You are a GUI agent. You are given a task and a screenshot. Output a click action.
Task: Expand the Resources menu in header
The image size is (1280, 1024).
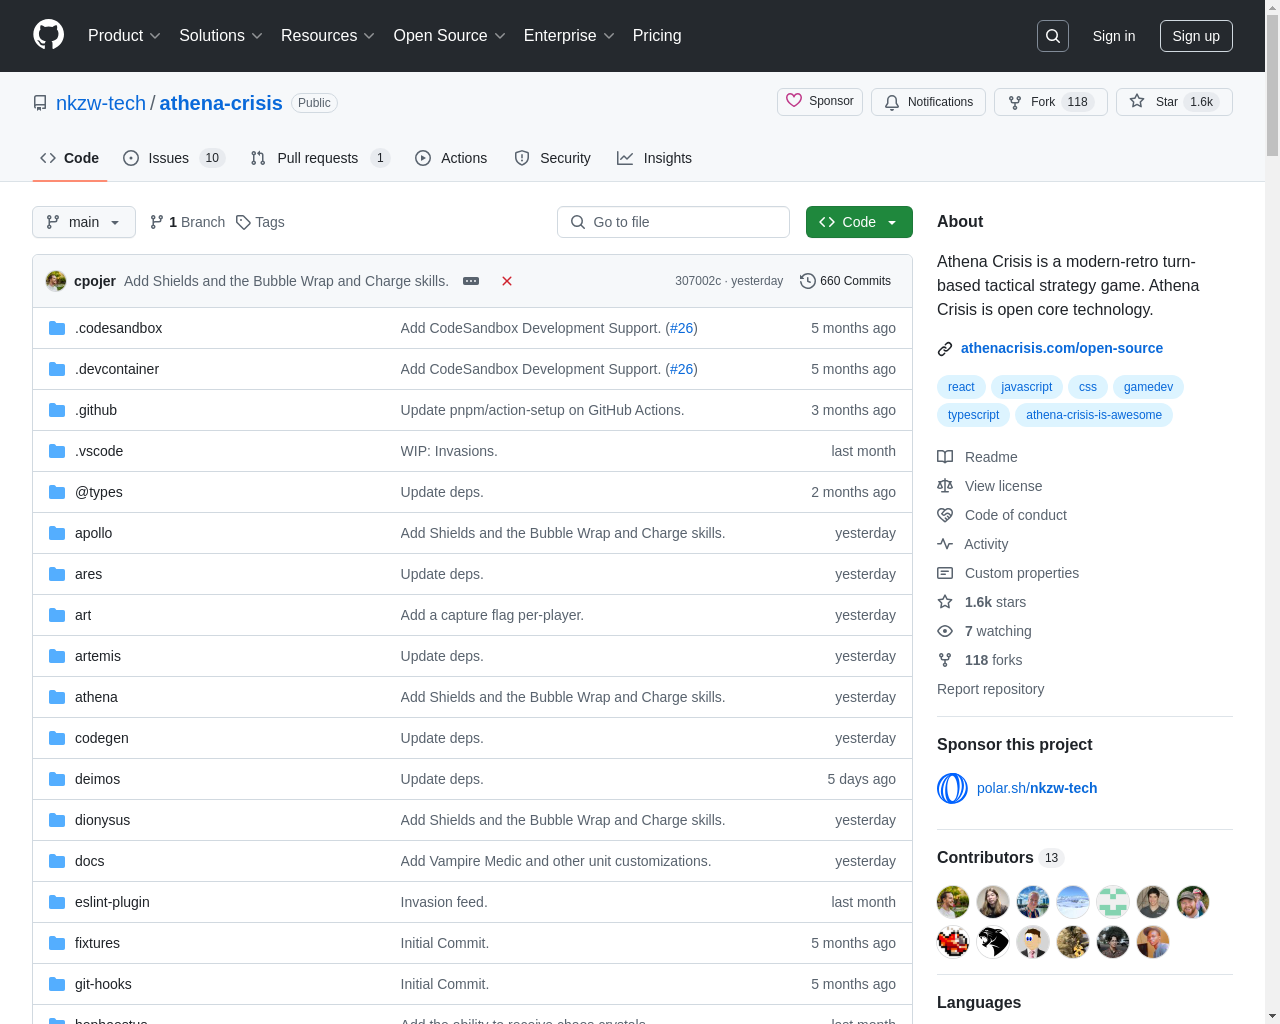(x=328, y=35)
